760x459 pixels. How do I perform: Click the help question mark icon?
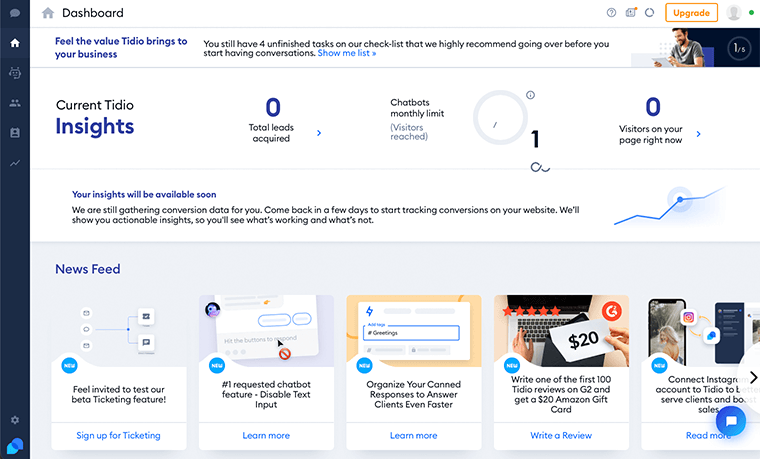611,13
